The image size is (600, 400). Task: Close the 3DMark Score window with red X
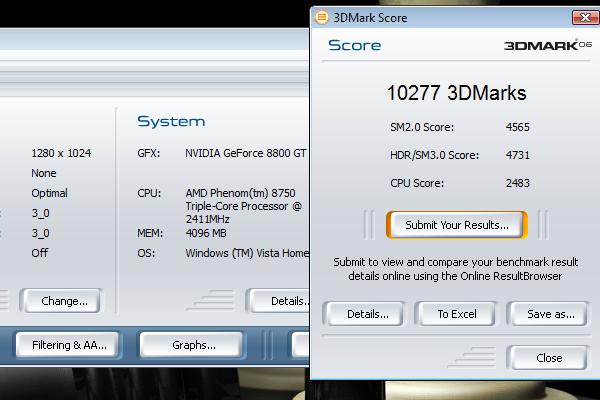[586, 16]
